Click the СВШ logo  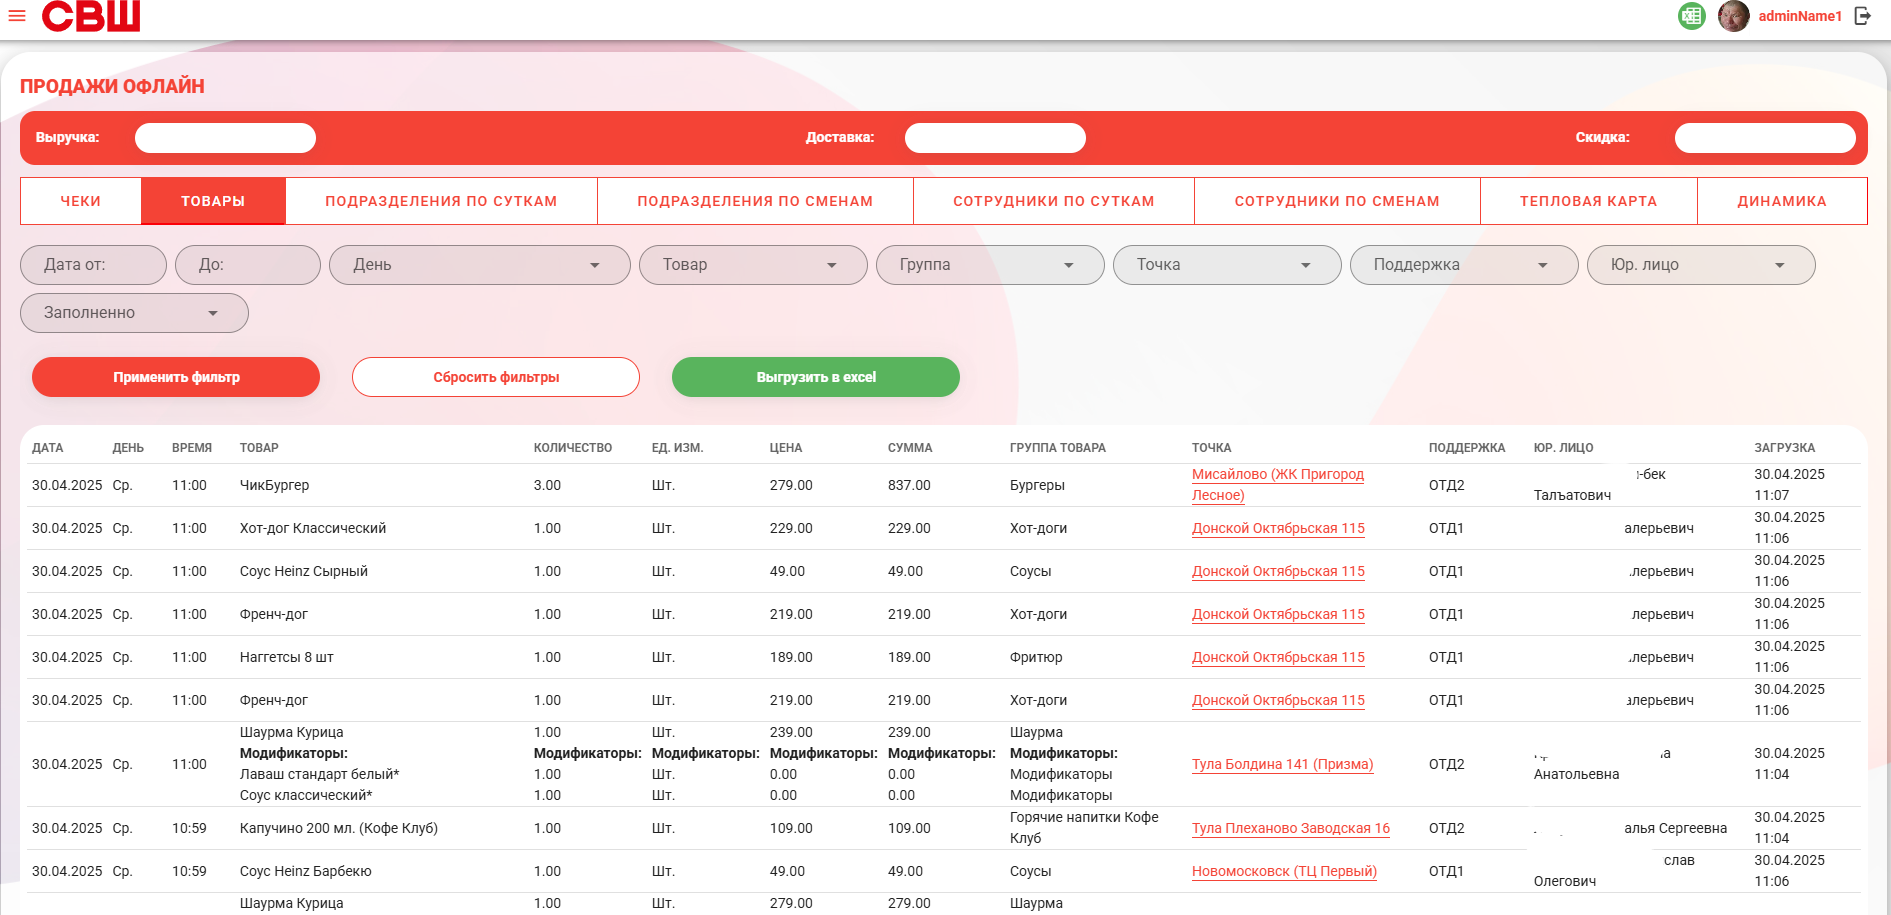(x=91, y=16)
